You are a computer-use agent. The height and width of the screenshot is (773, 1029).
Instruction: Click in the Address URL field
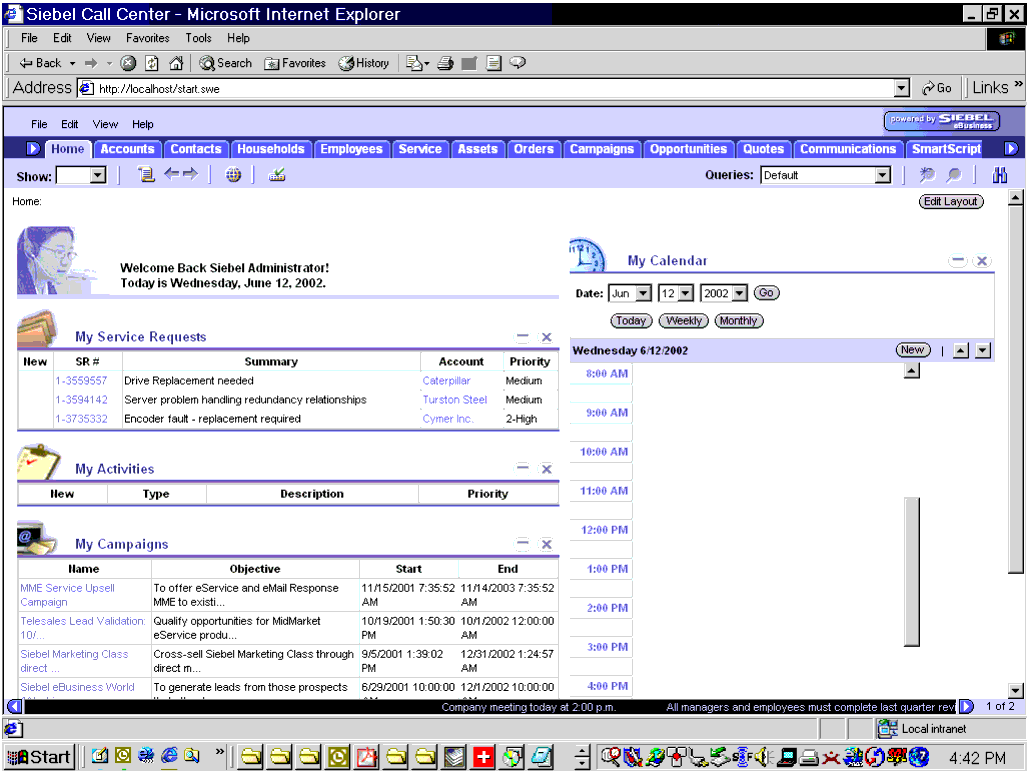coord(495,89)
